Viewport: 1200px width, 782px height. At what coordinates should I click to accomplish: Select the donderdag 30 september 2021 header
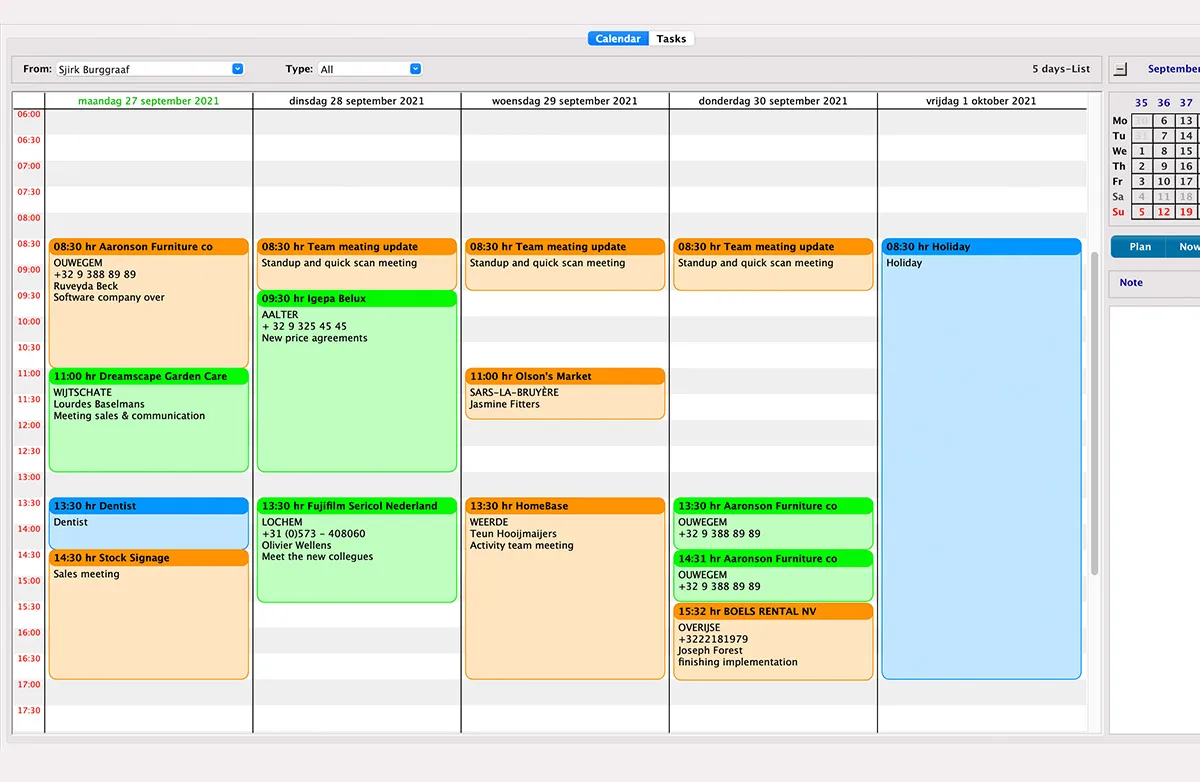[x=773, y=101]
